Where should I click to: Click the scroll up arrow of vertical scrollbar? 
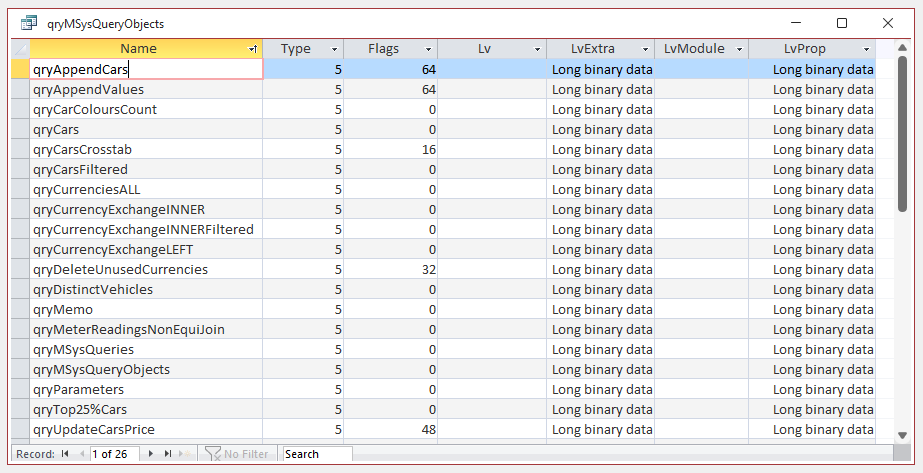(x=902, y=47)
